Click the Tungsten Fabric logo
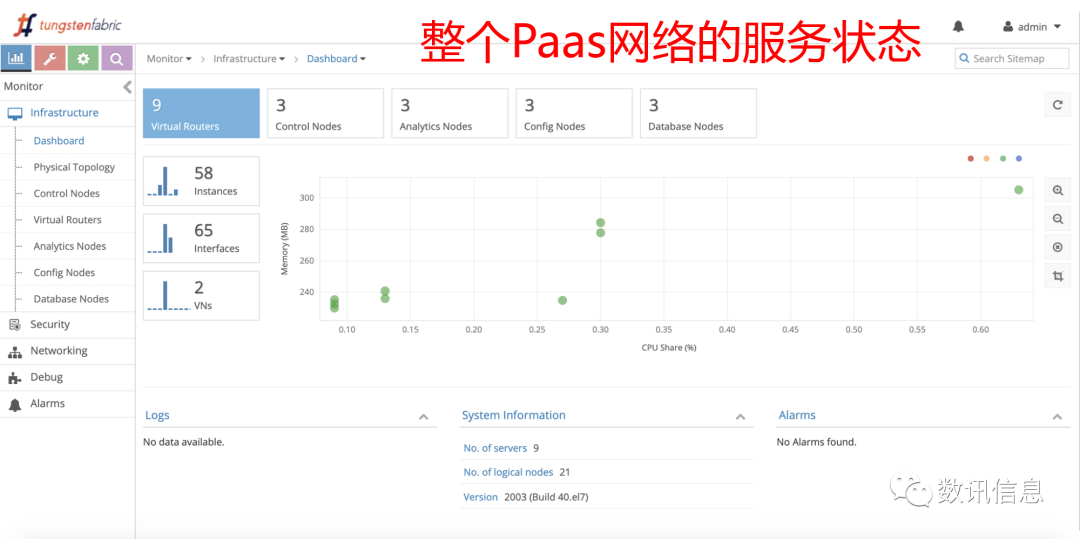The height and width of the screenshot is (539, 1080). [68, 26]
